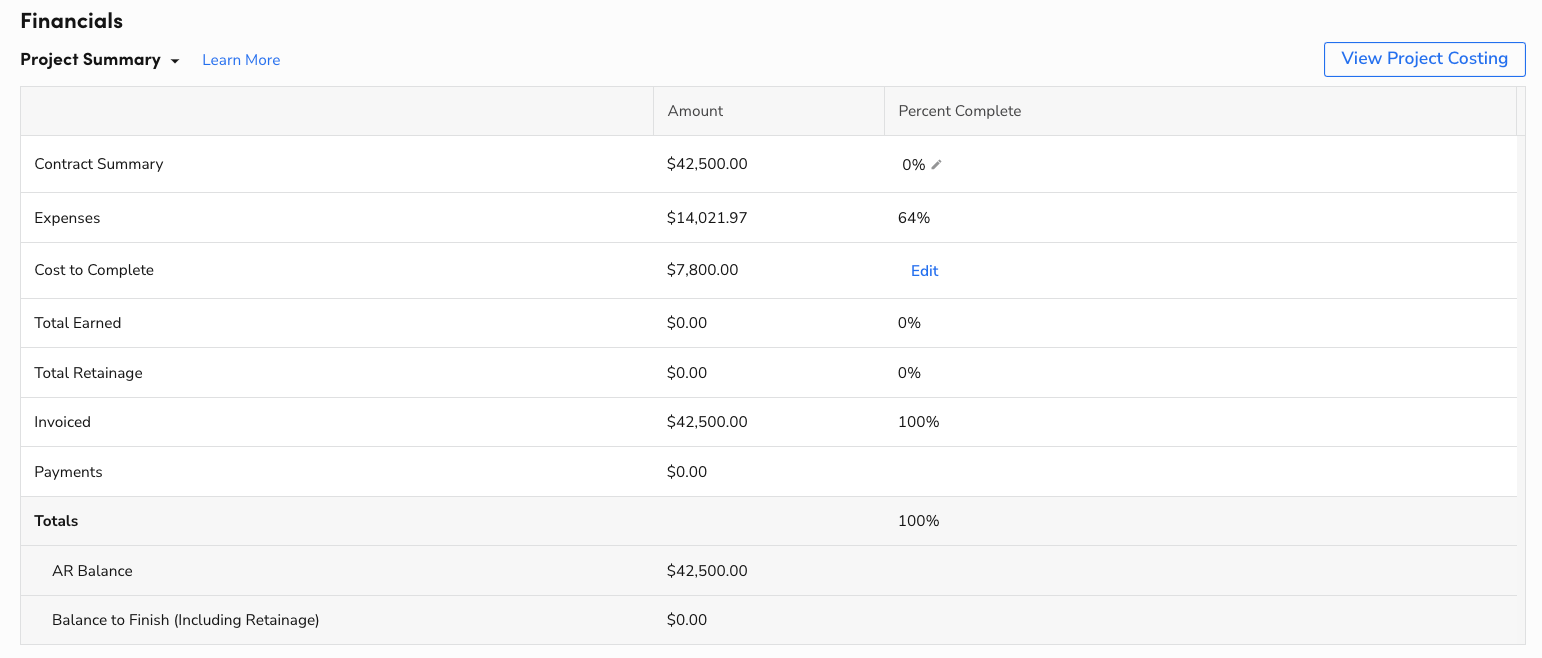
Task: Click the View Project Costing button
Action: [x=1424, y=59]
